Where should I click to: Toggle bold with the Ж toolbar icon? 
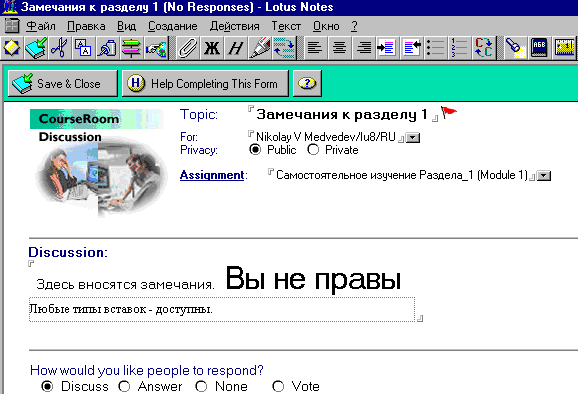click(x=212, y=48)
